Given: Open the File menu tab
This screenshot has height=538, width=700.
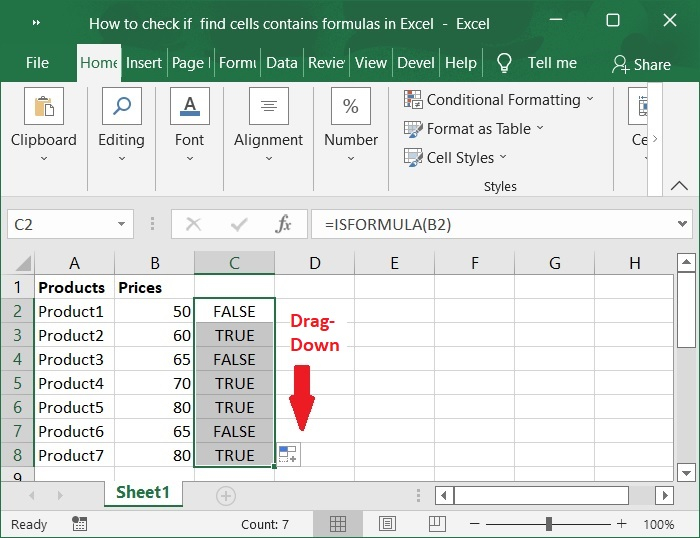Looking at the screenshot, I should [37, 63].
